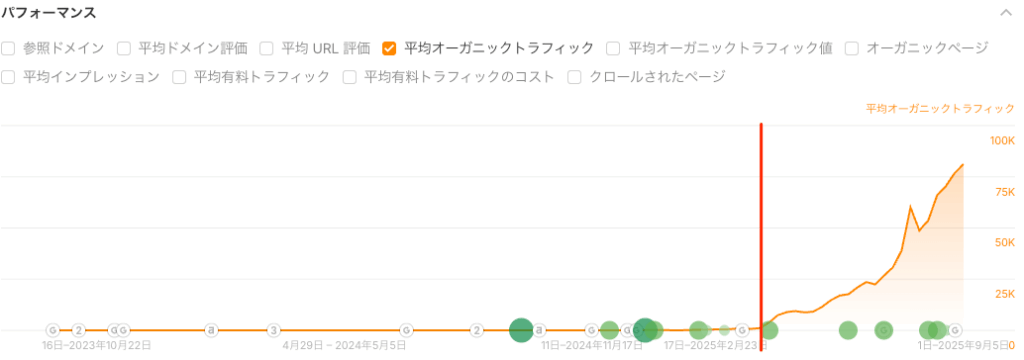Viewport: 1024px width, 360px height.
Task: Enable the 平均ドメイン評価 checkbox
Action: 123,48
